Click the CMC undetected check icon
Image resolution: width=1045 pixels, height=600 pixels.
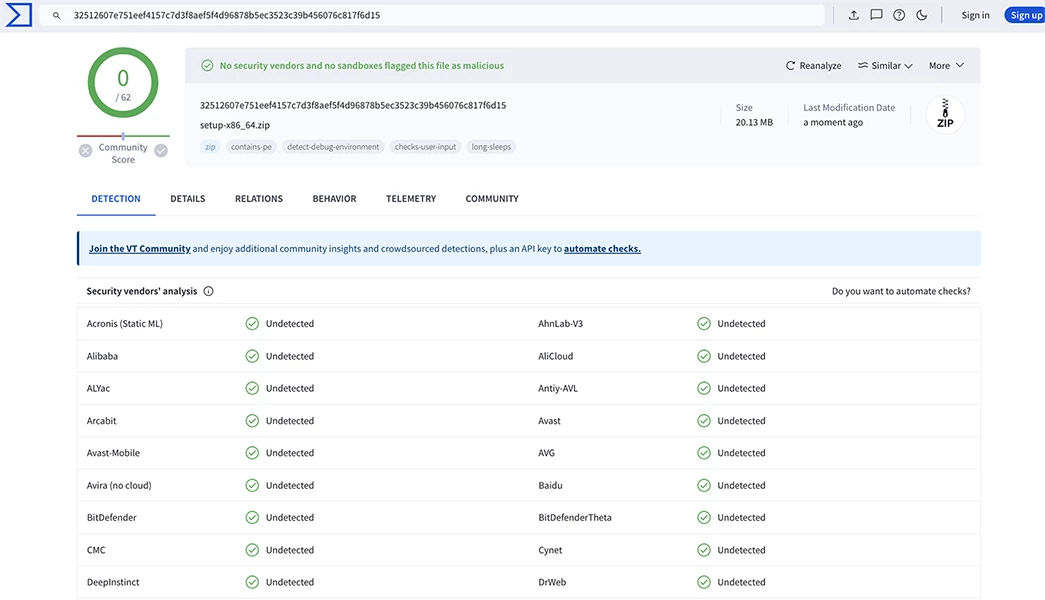point(252,550)
